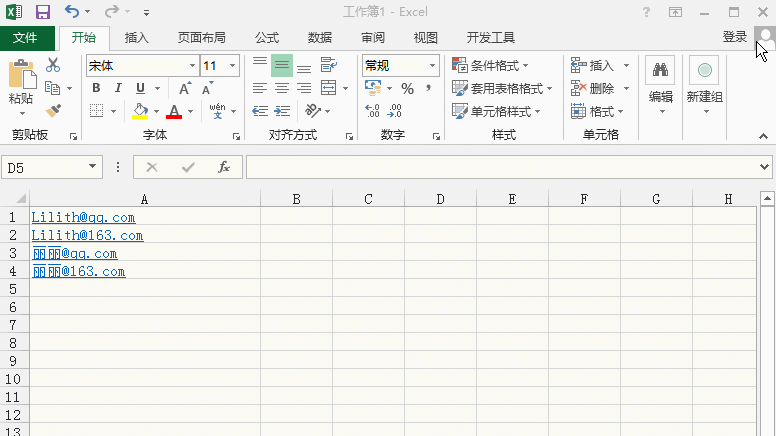Viewport: 776px width, 436px height.
Task: Redo the last undone action
Action: click(112, 11)
